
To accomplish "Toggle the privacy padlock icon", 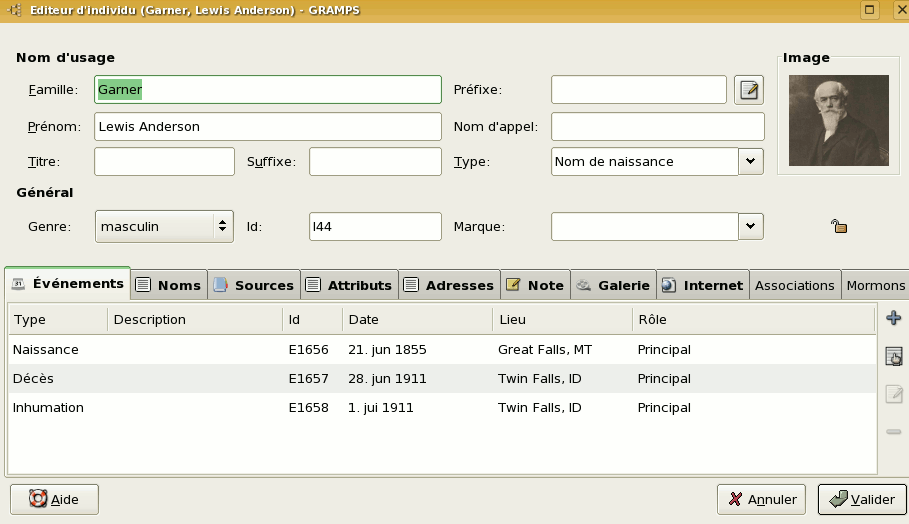I will [x=839, y=227].
